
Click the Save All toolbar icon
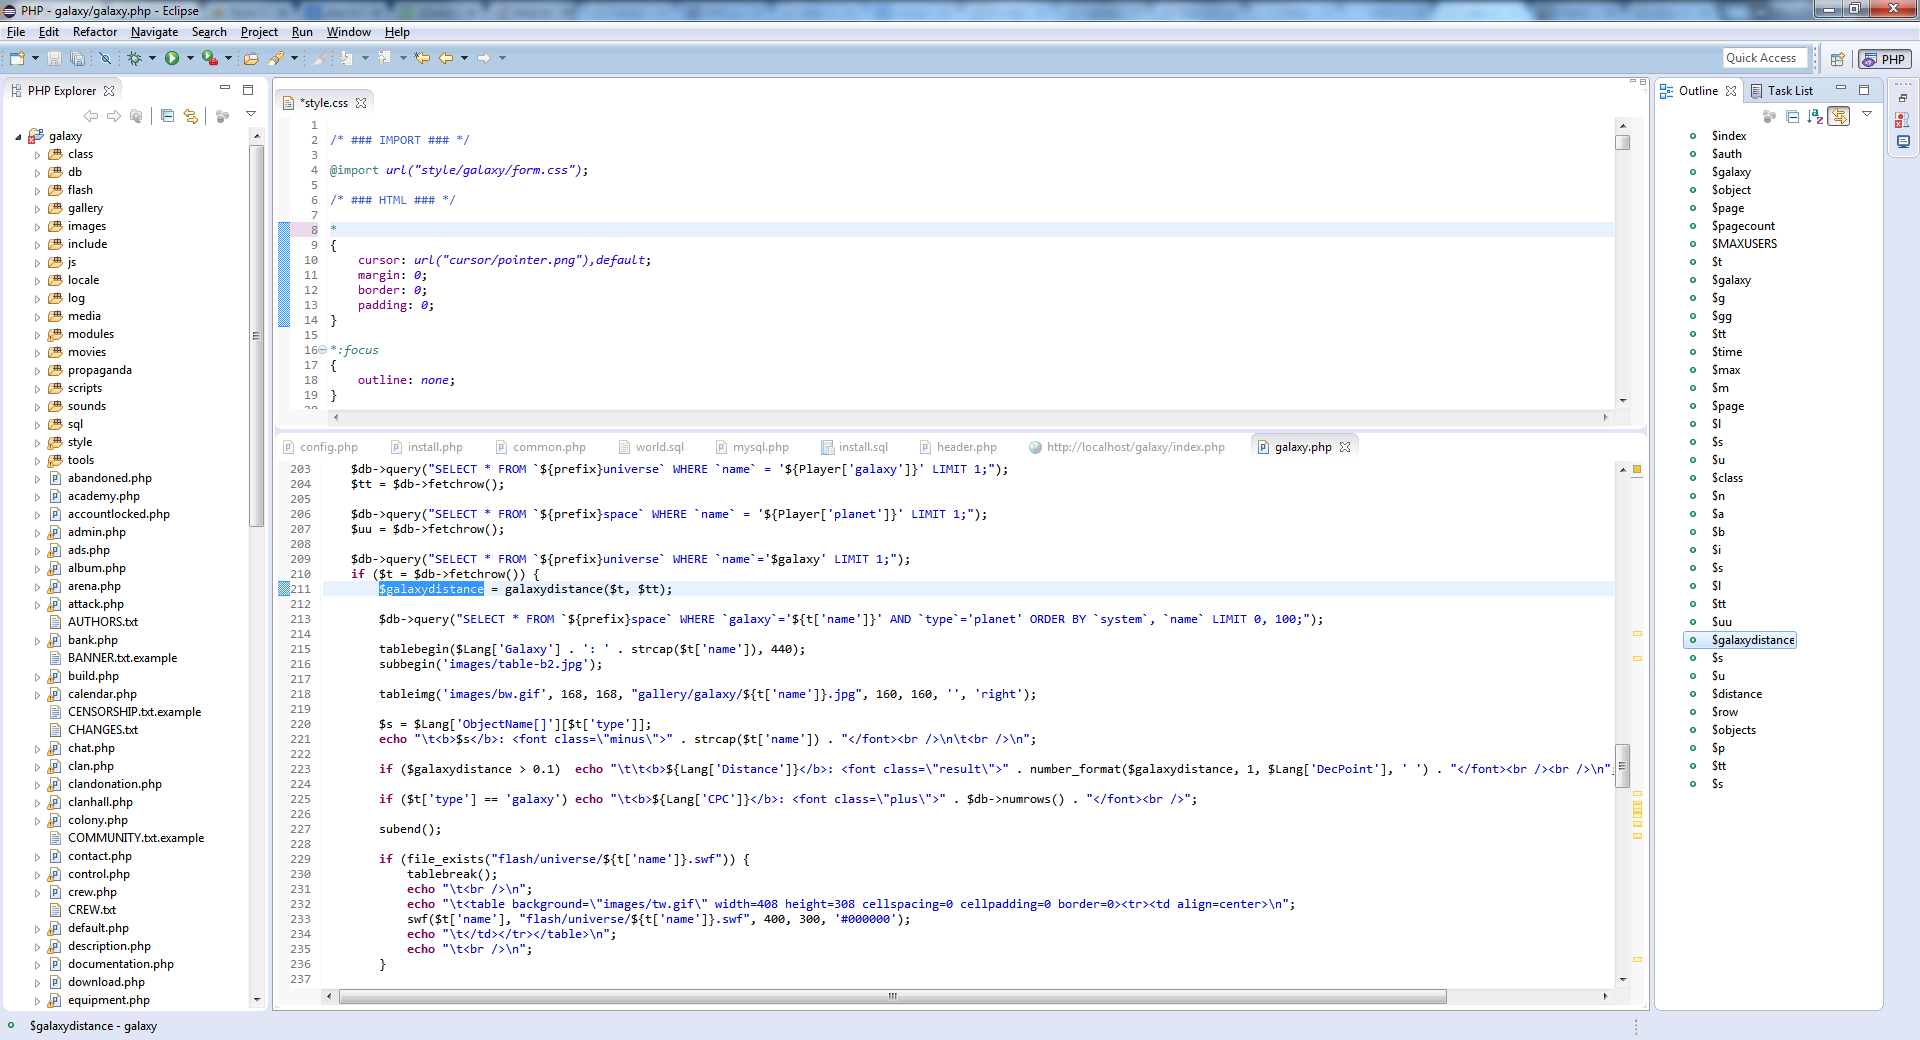point(77,58)
